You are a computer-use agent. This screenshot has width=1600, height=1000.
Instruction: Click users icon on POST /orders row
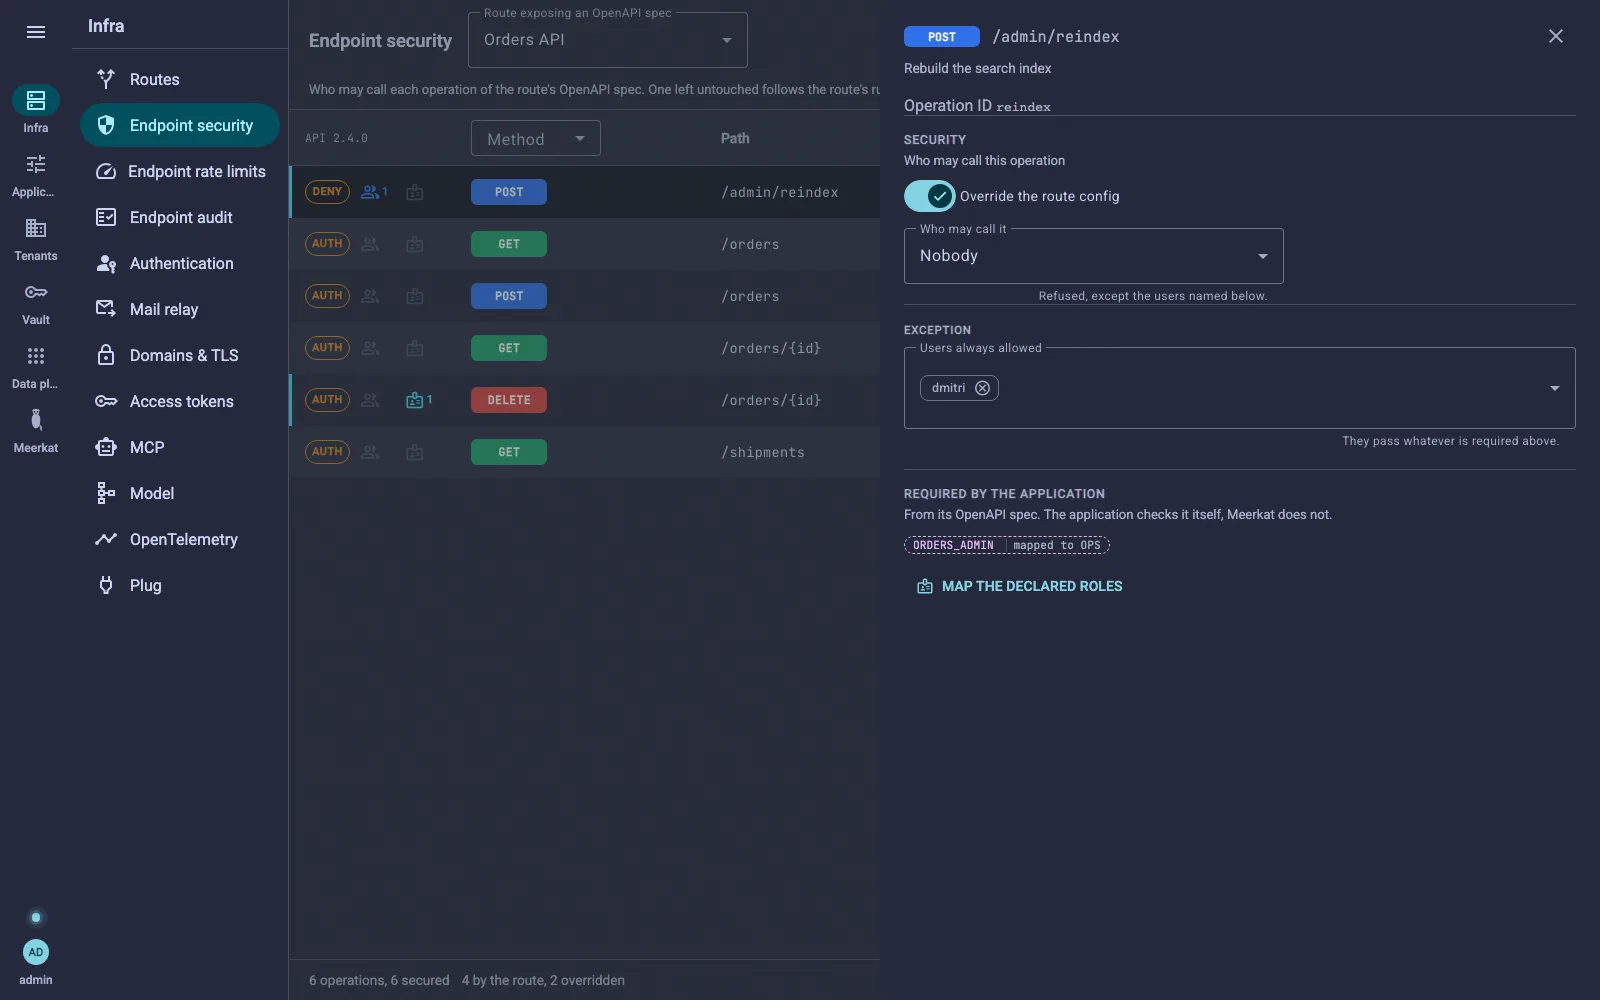tap(370, 296)
